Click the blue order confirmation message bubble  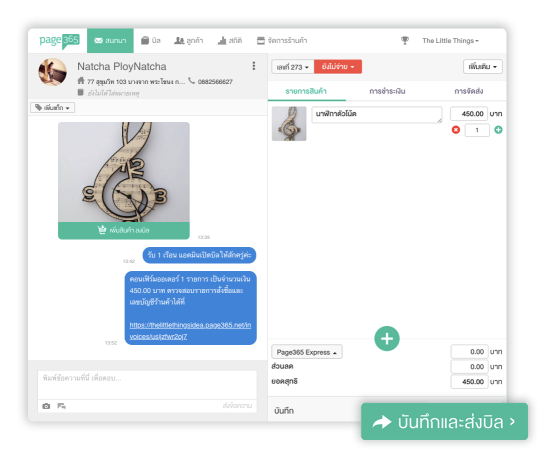click(190, 308)
